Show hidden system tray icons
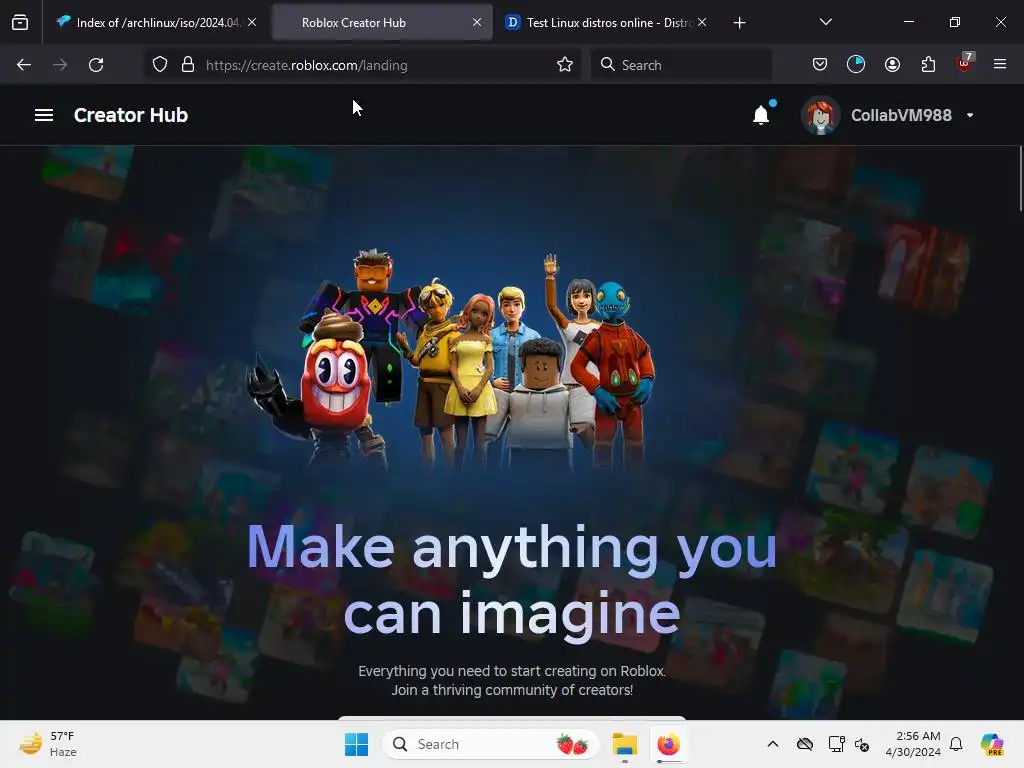Screen dimensions: 1024x768 pyautogui.click(x=773, y=744)
